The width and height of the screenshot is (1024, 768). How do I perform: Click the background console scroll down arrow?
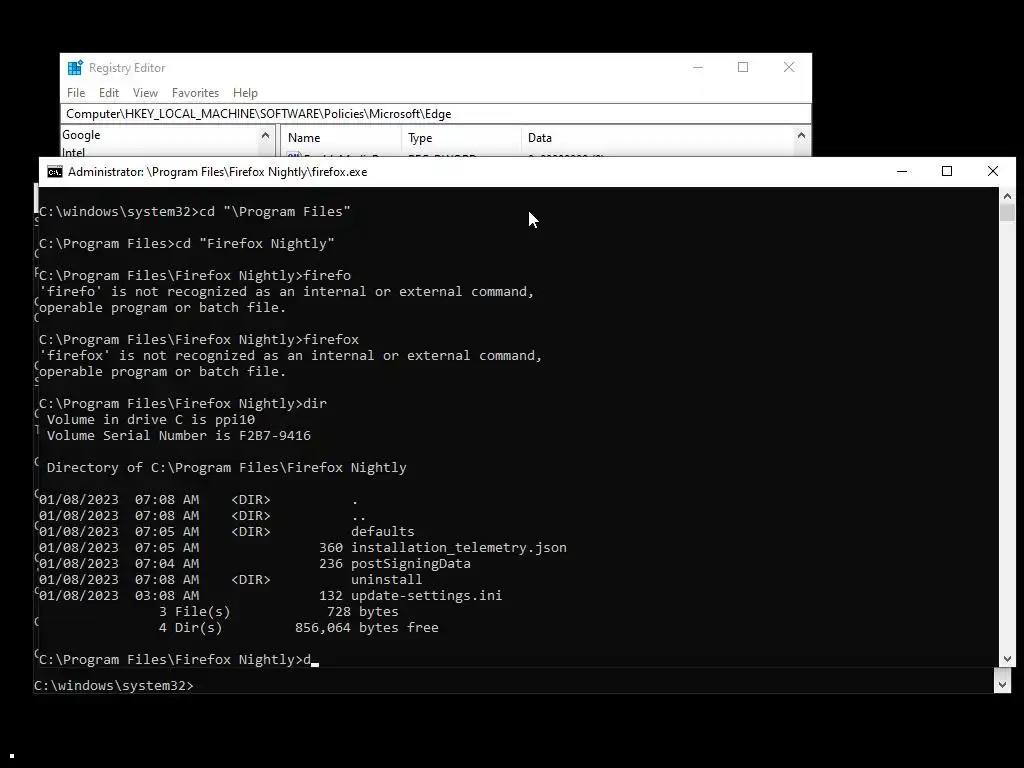pyautogui.click(x=1003, y=685)
